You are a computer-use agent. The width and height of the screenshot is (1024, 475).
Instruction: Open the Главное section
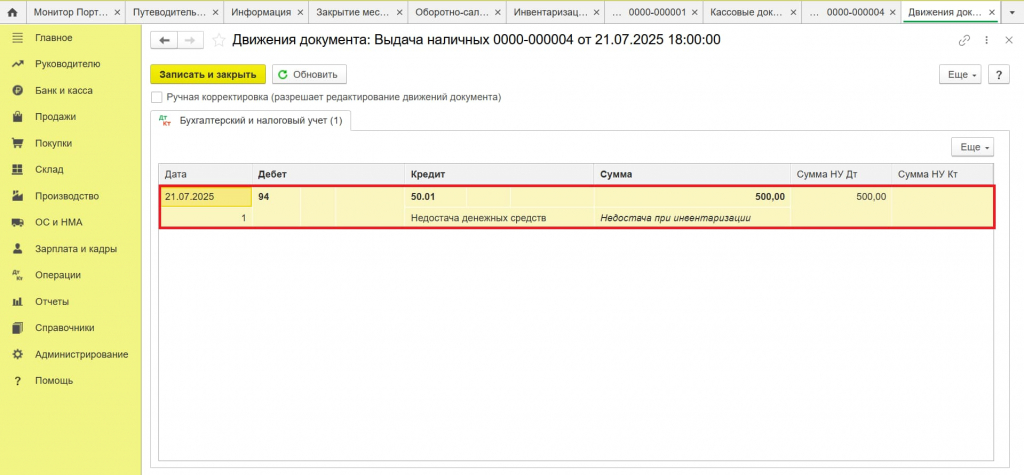click(x=54, y=38)
